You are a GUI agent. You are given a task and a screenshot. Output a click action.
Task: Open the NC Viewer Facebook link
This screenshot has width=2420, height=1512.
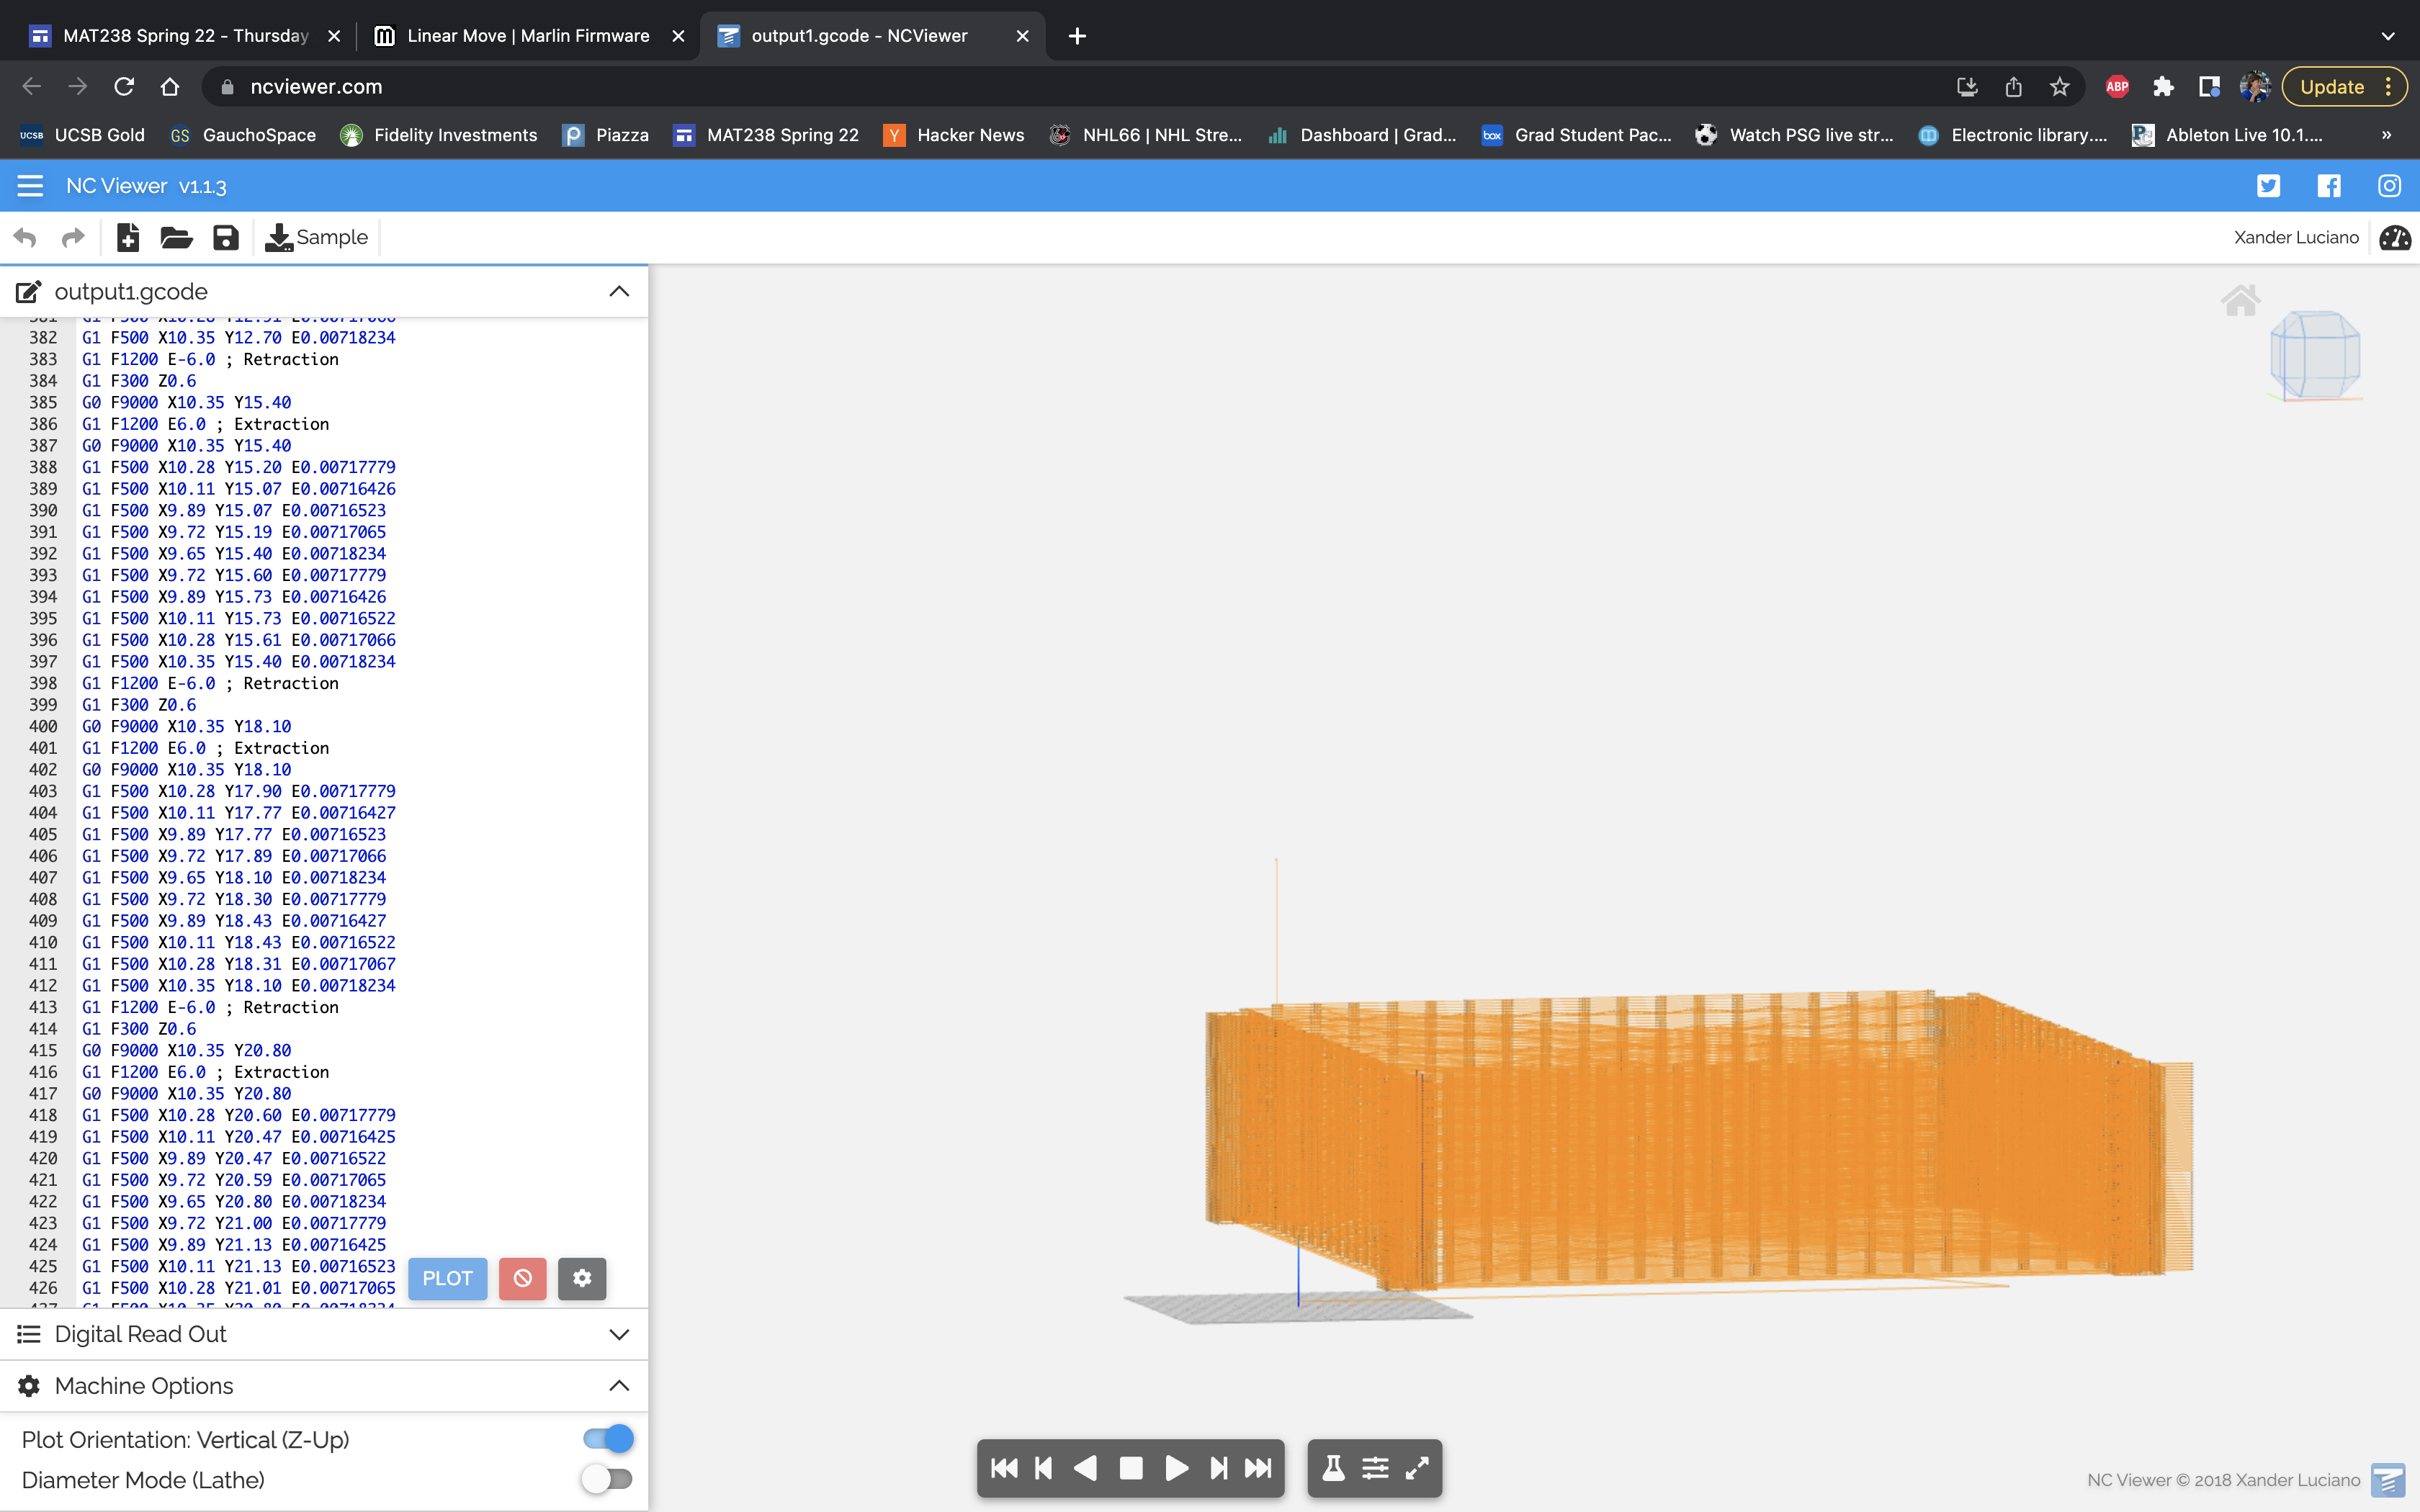(2329, 186)
